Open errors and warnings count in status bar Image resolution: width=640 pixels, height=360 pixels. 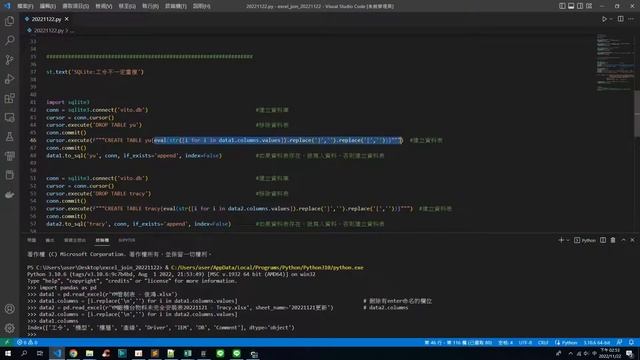(27, 342)
